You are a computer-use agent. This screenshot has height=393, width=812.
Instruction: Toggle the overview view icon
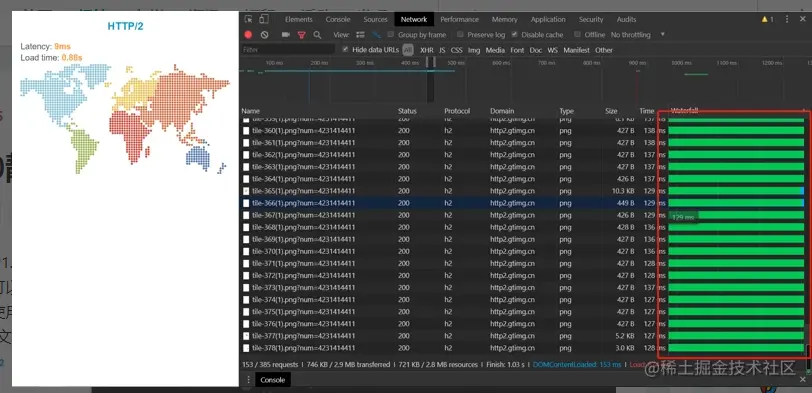coord(376,35)
